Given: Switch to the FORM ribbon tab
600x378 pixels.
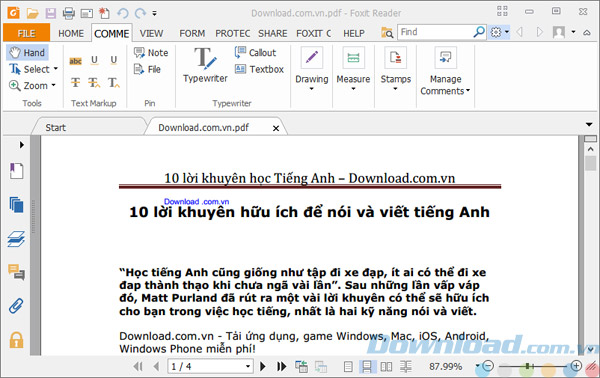Looking at the screenshot, I should (x=192, y=34).
